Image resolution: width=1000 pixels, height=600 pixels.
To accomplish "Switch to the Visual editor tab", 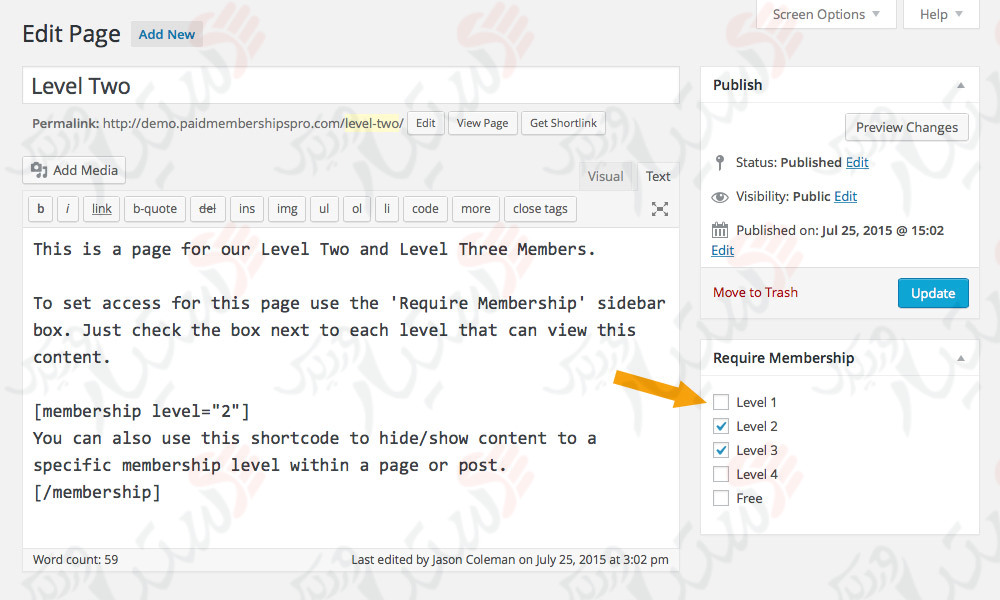I will [605, 176].
